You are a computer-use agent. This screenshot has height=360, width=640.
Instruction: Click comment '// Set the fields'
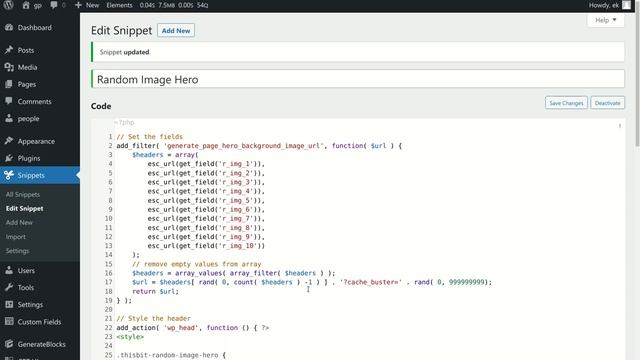pyautogui.click(x=149, y=136)
